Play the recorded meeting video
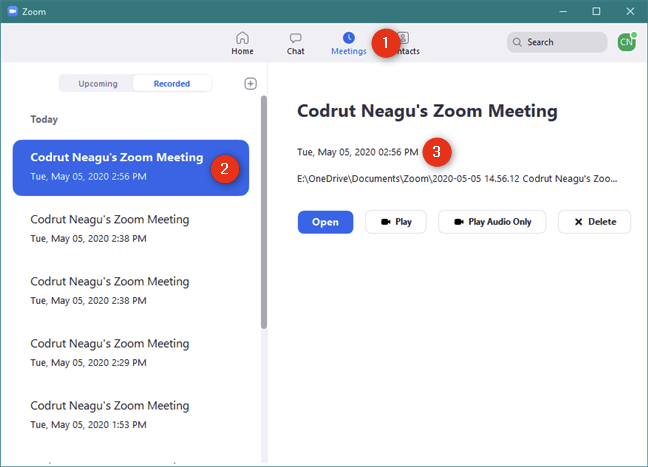Viewport: 648px width, 467px height. pyautogui.click(x=395, y=222)
